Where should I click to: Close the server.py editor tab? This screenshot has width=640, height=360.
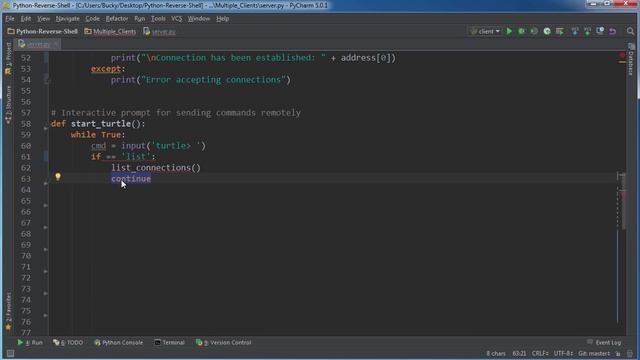pos(56,44)
